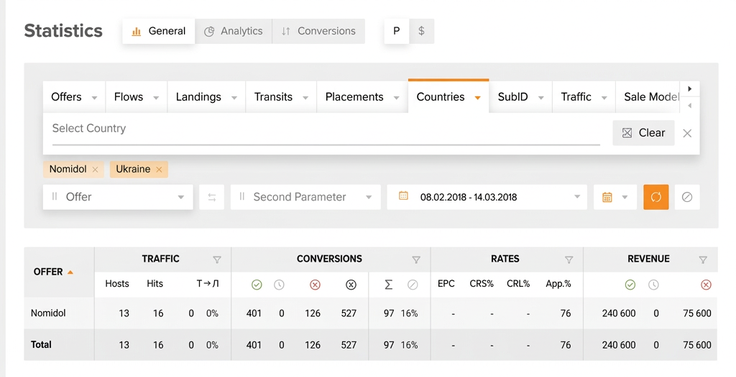Open the Second Parameter dropdown
The height and width of the screenshot is (377, 736).
306,197
